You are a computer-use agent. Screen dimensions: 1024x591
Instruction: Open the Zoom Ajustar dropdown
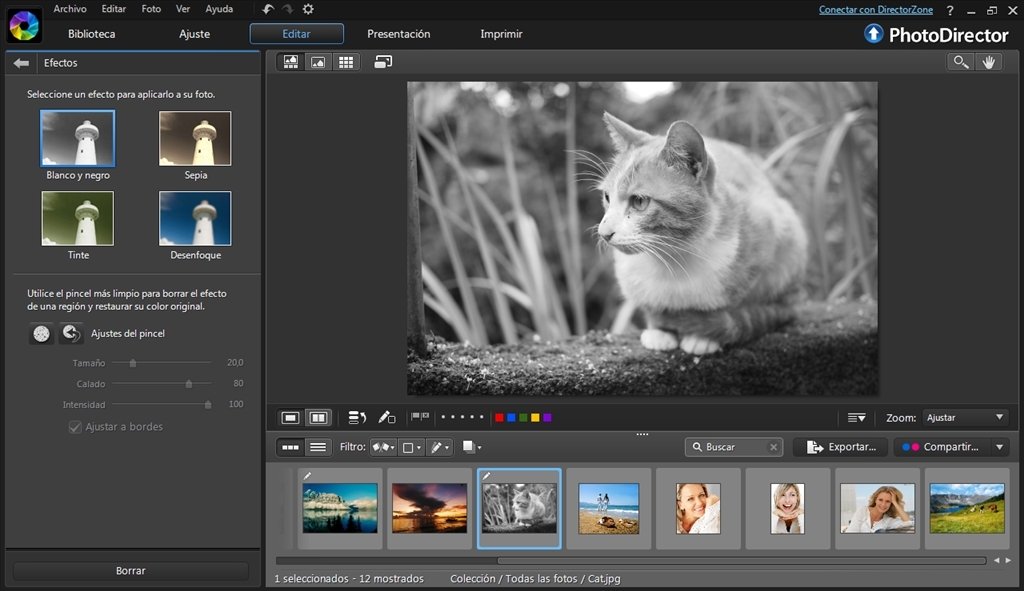point(965,418)
